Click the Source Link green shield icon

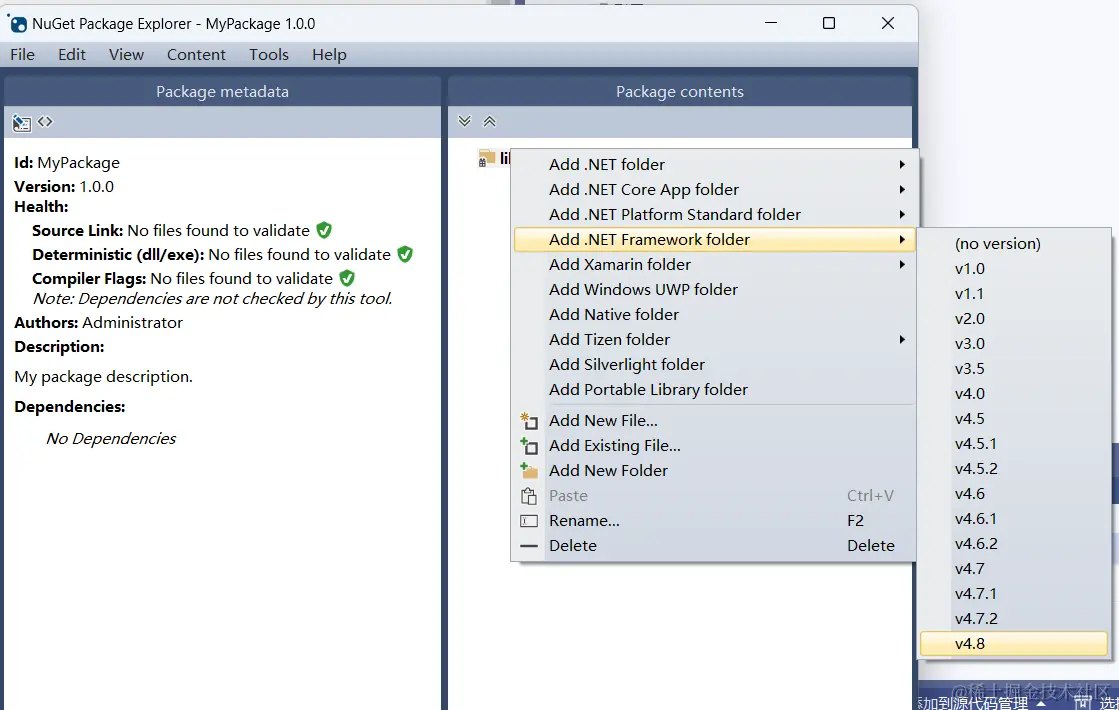coord(324,230)
